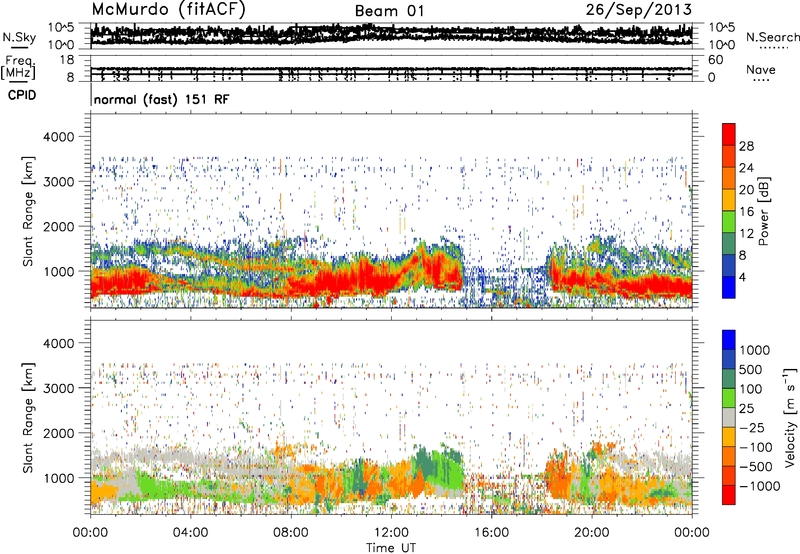Click the red bottom segment of velocity colorbar
This screenshot has width=800, height=554.
(x=729, y=495)
